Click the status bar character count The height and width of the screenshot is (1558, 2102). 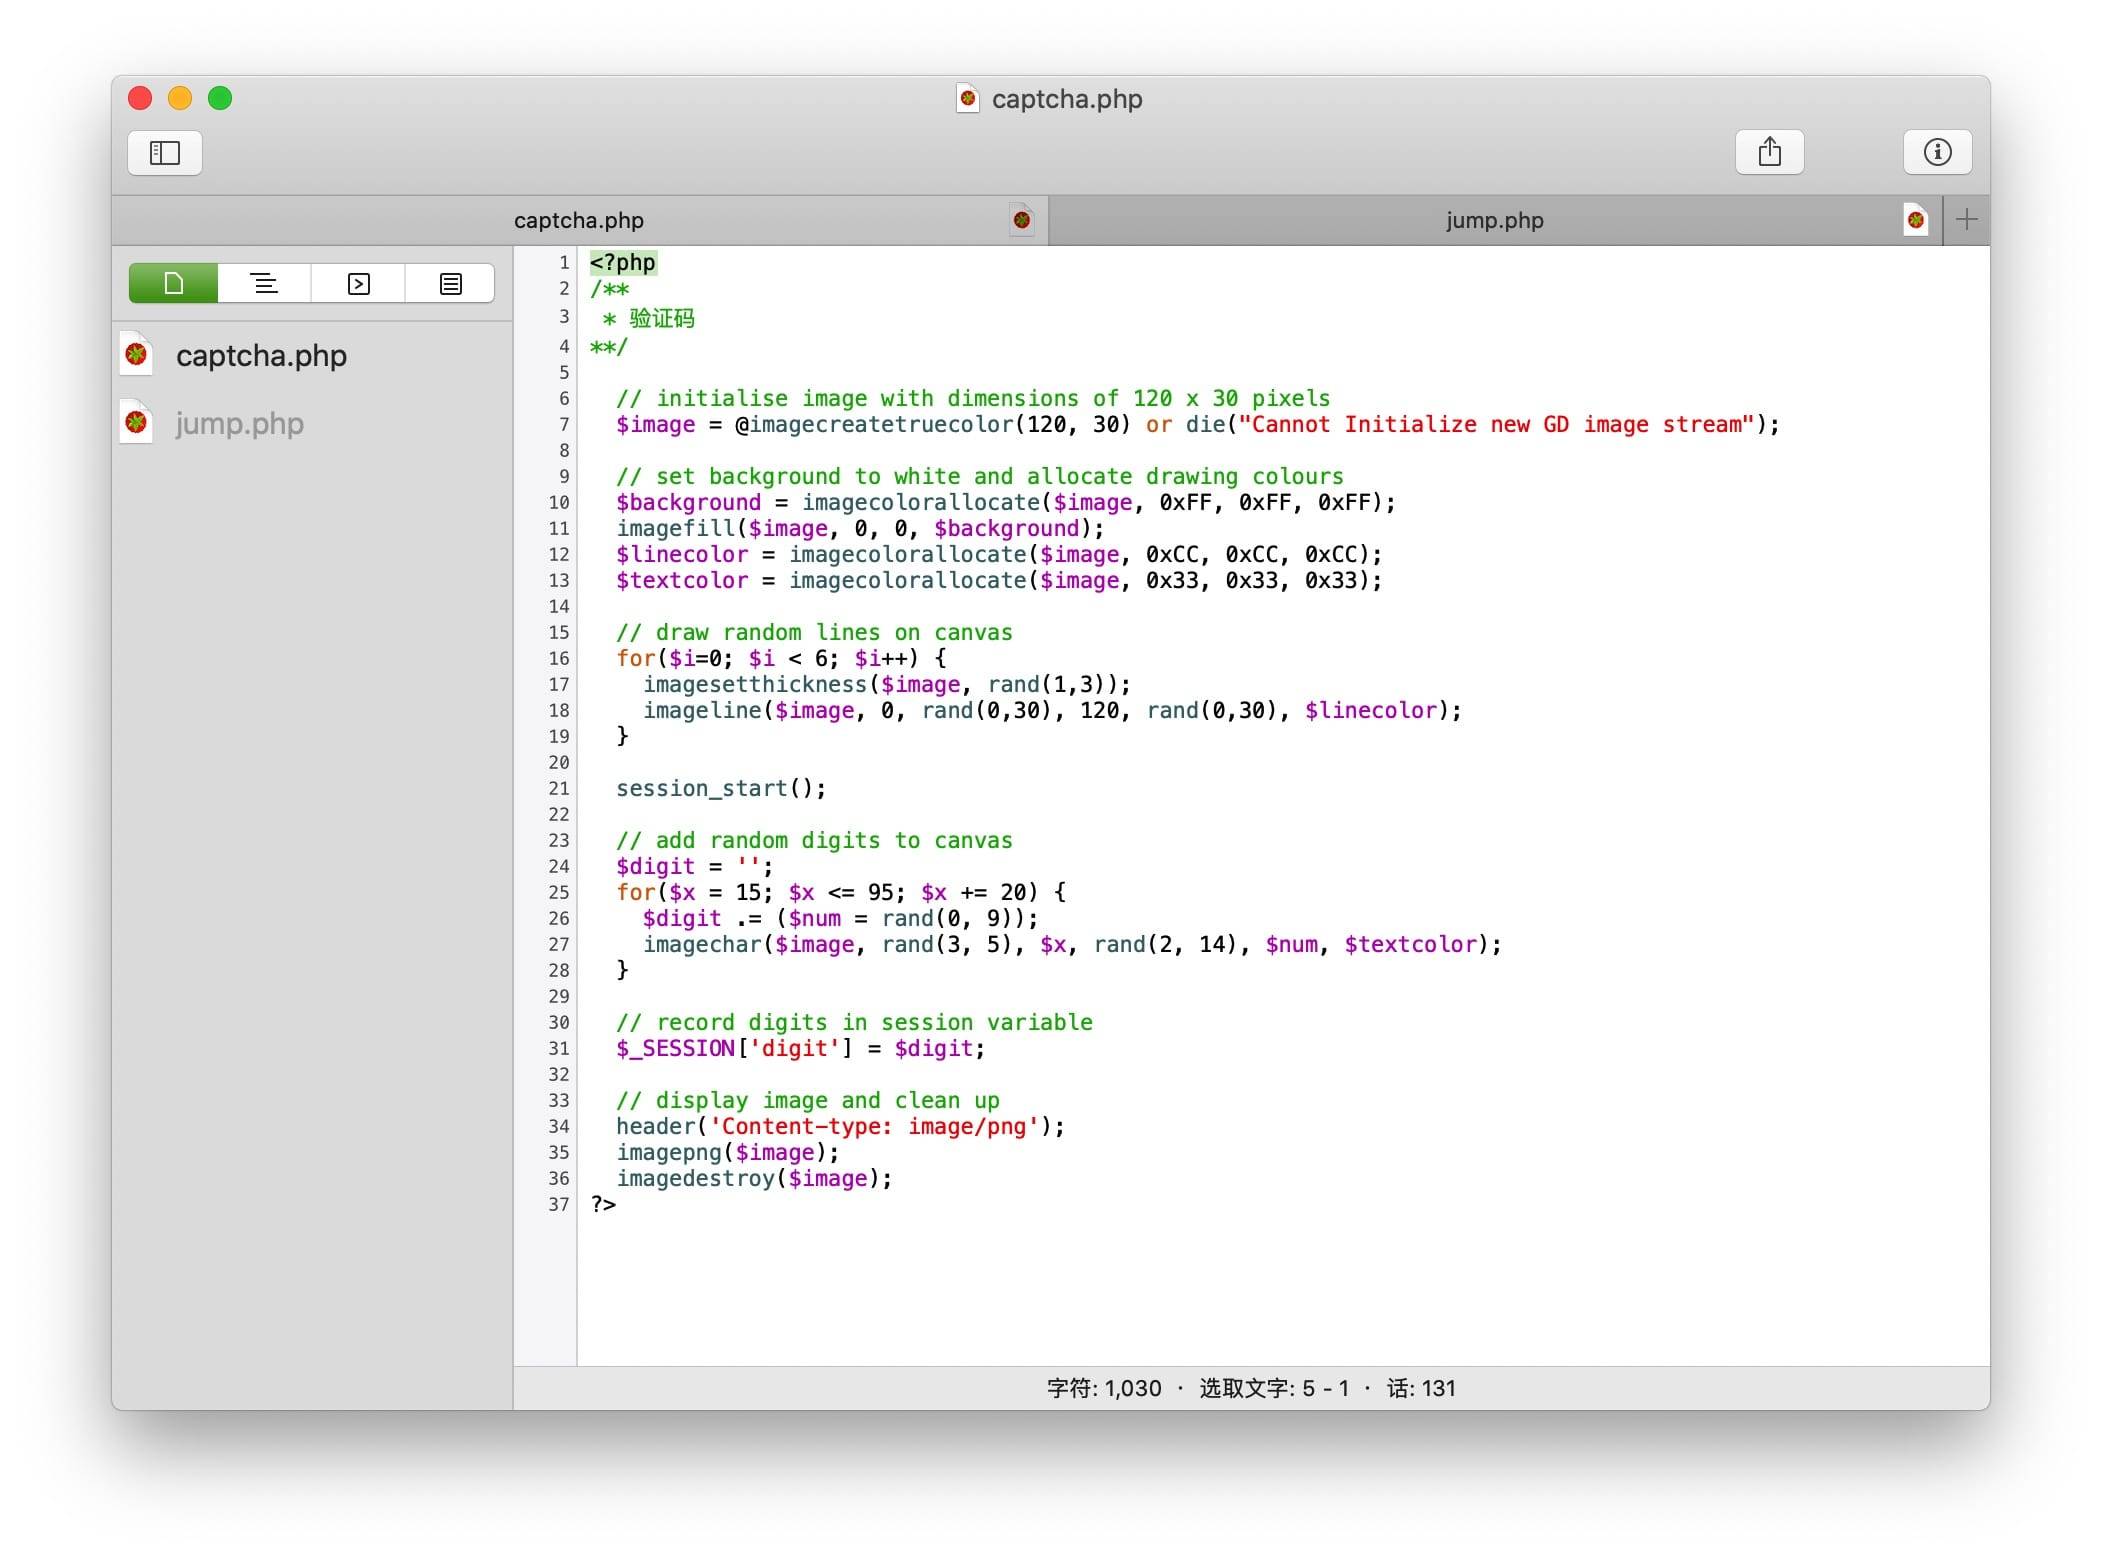click(1103, 1388)
